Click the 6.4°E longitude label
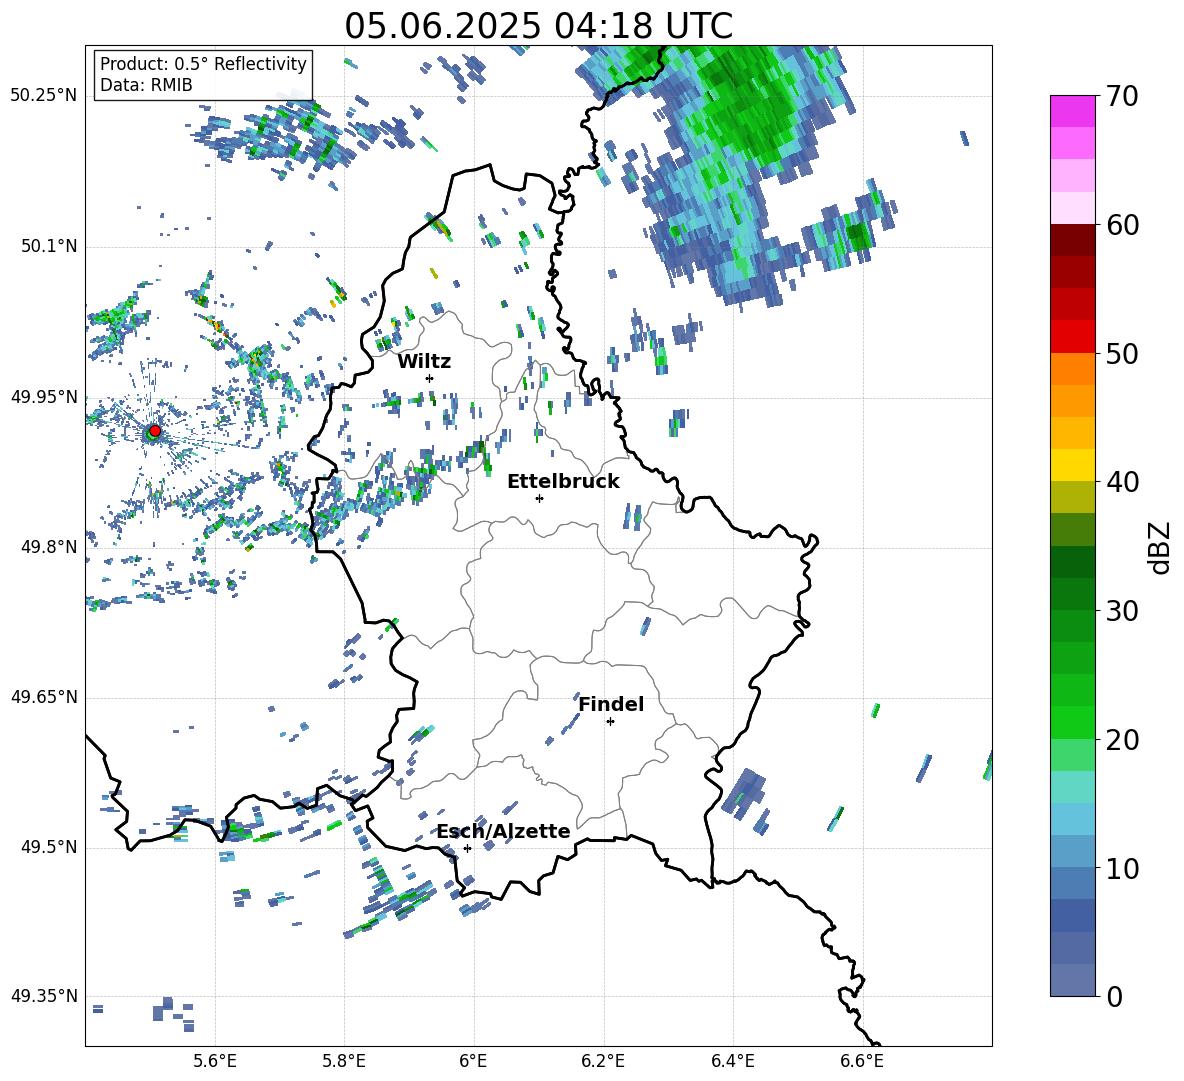 click(x=732, y=1061)
